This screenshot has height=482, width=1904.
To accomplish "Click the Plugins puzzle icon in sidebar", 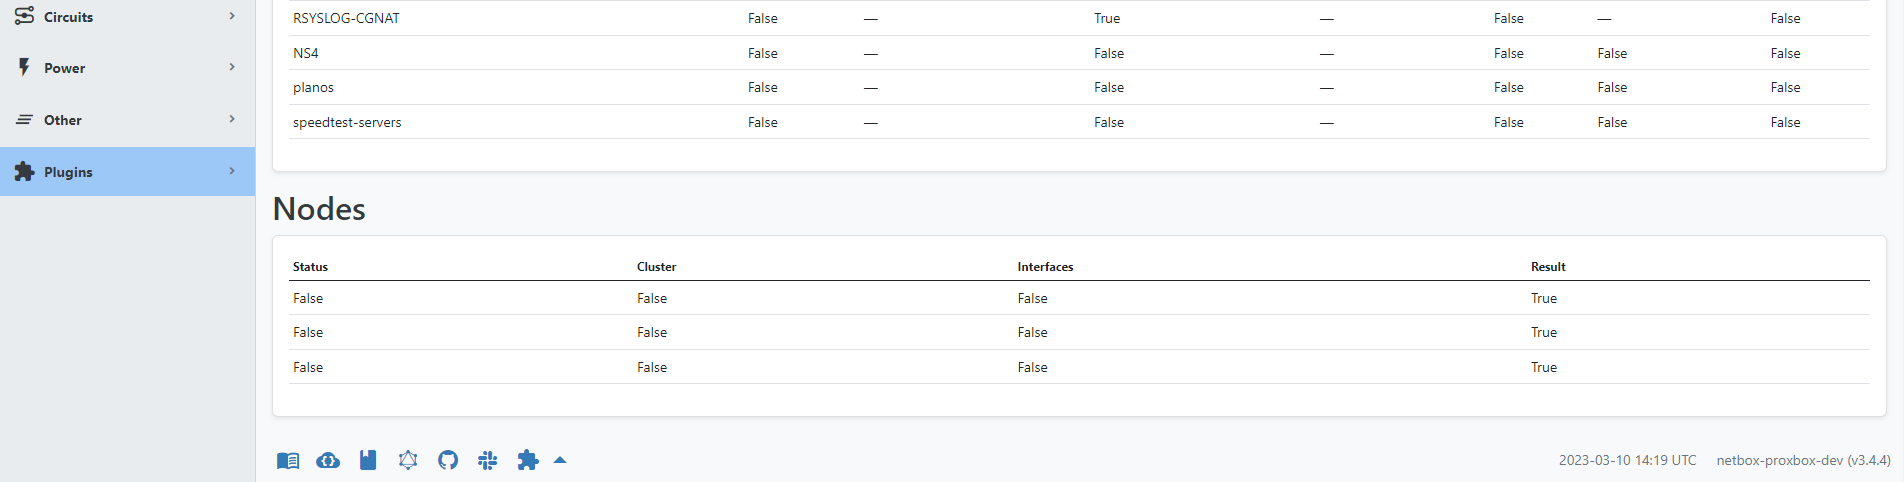I will click(24, 172).
